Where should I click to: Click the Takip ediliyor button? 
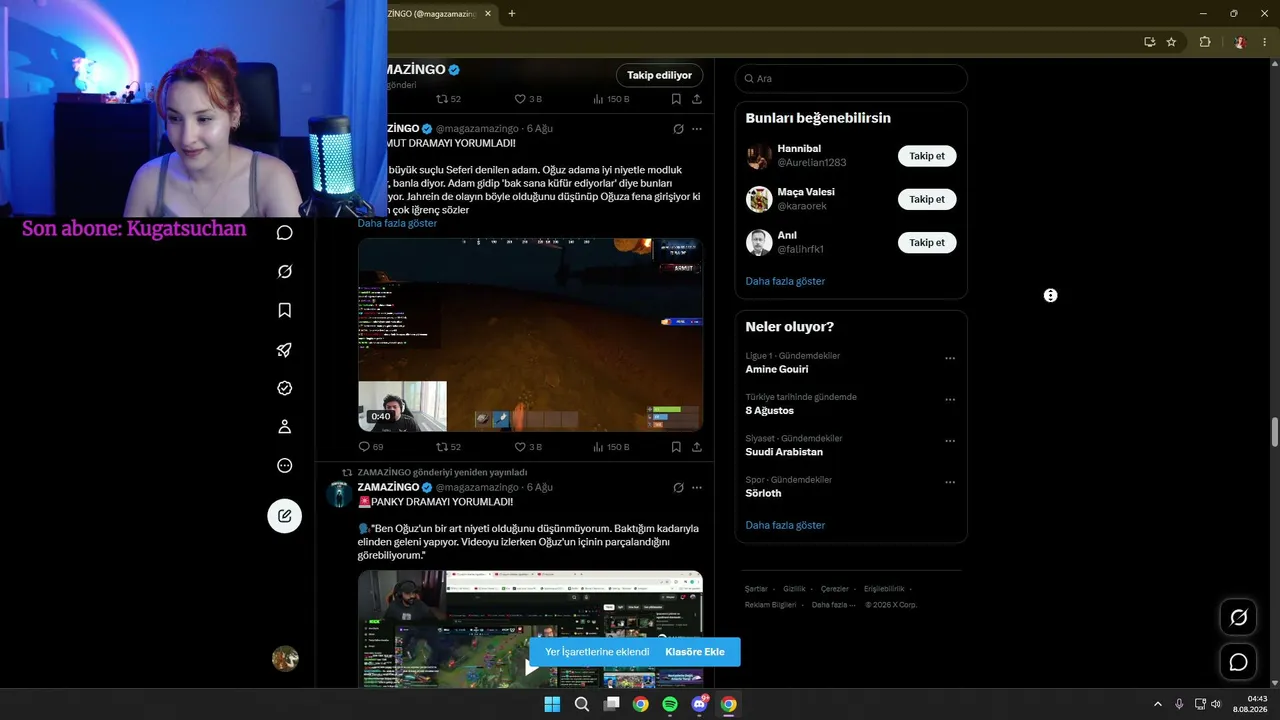(659, 75)
